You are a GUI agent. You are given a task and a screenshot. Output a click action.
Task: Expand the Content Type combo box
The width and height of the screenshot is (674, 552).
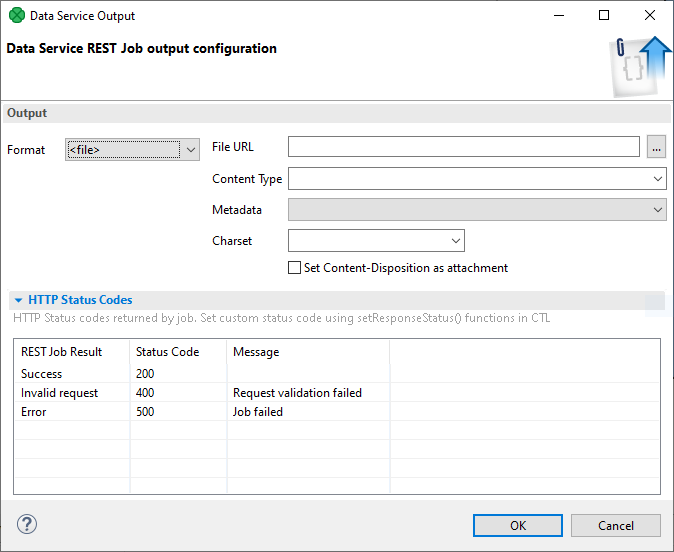point(657,179)
